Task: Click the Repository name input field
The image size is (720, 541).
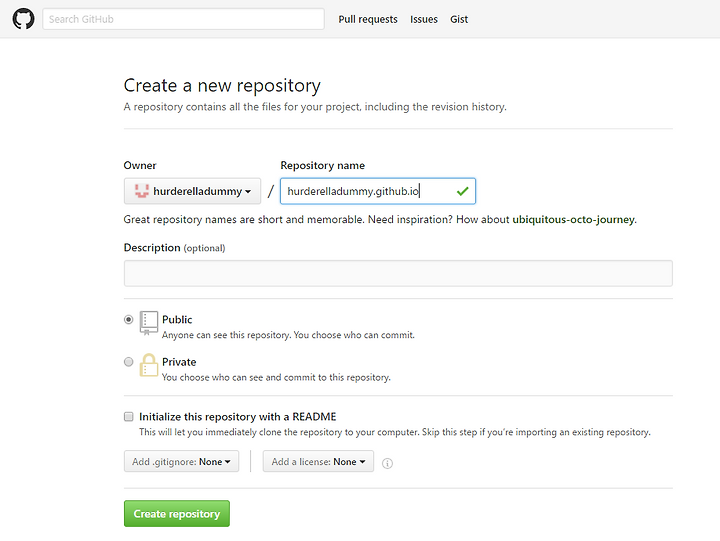Action: tap(377, 191)
